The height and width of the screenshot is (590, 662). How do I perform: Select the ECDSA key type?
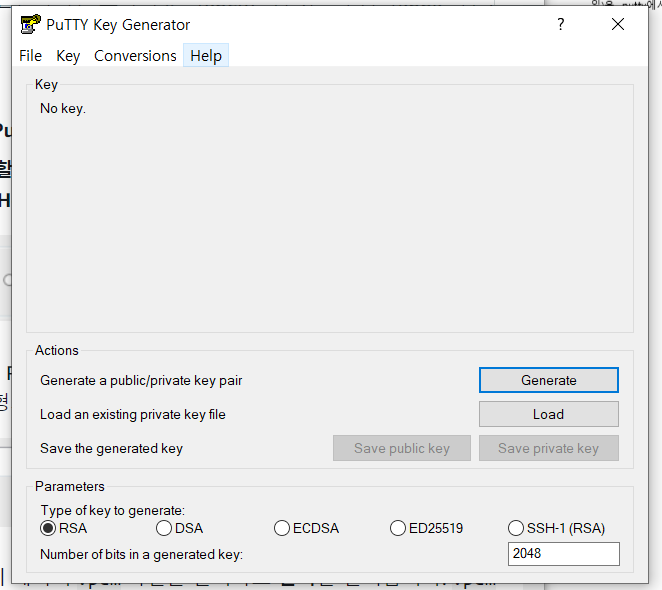[307, 528]
